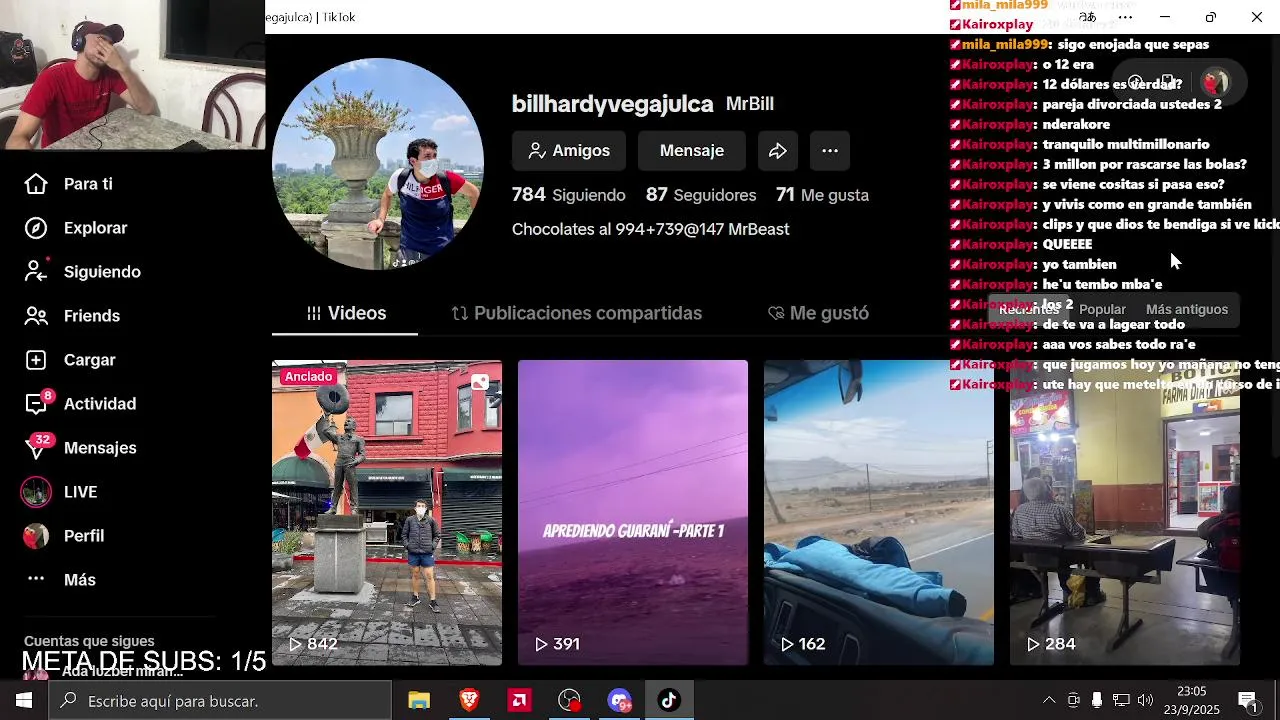Sort videos by Más antiguos
This screenshot has width=1280, height=720.
(1187, 310)
